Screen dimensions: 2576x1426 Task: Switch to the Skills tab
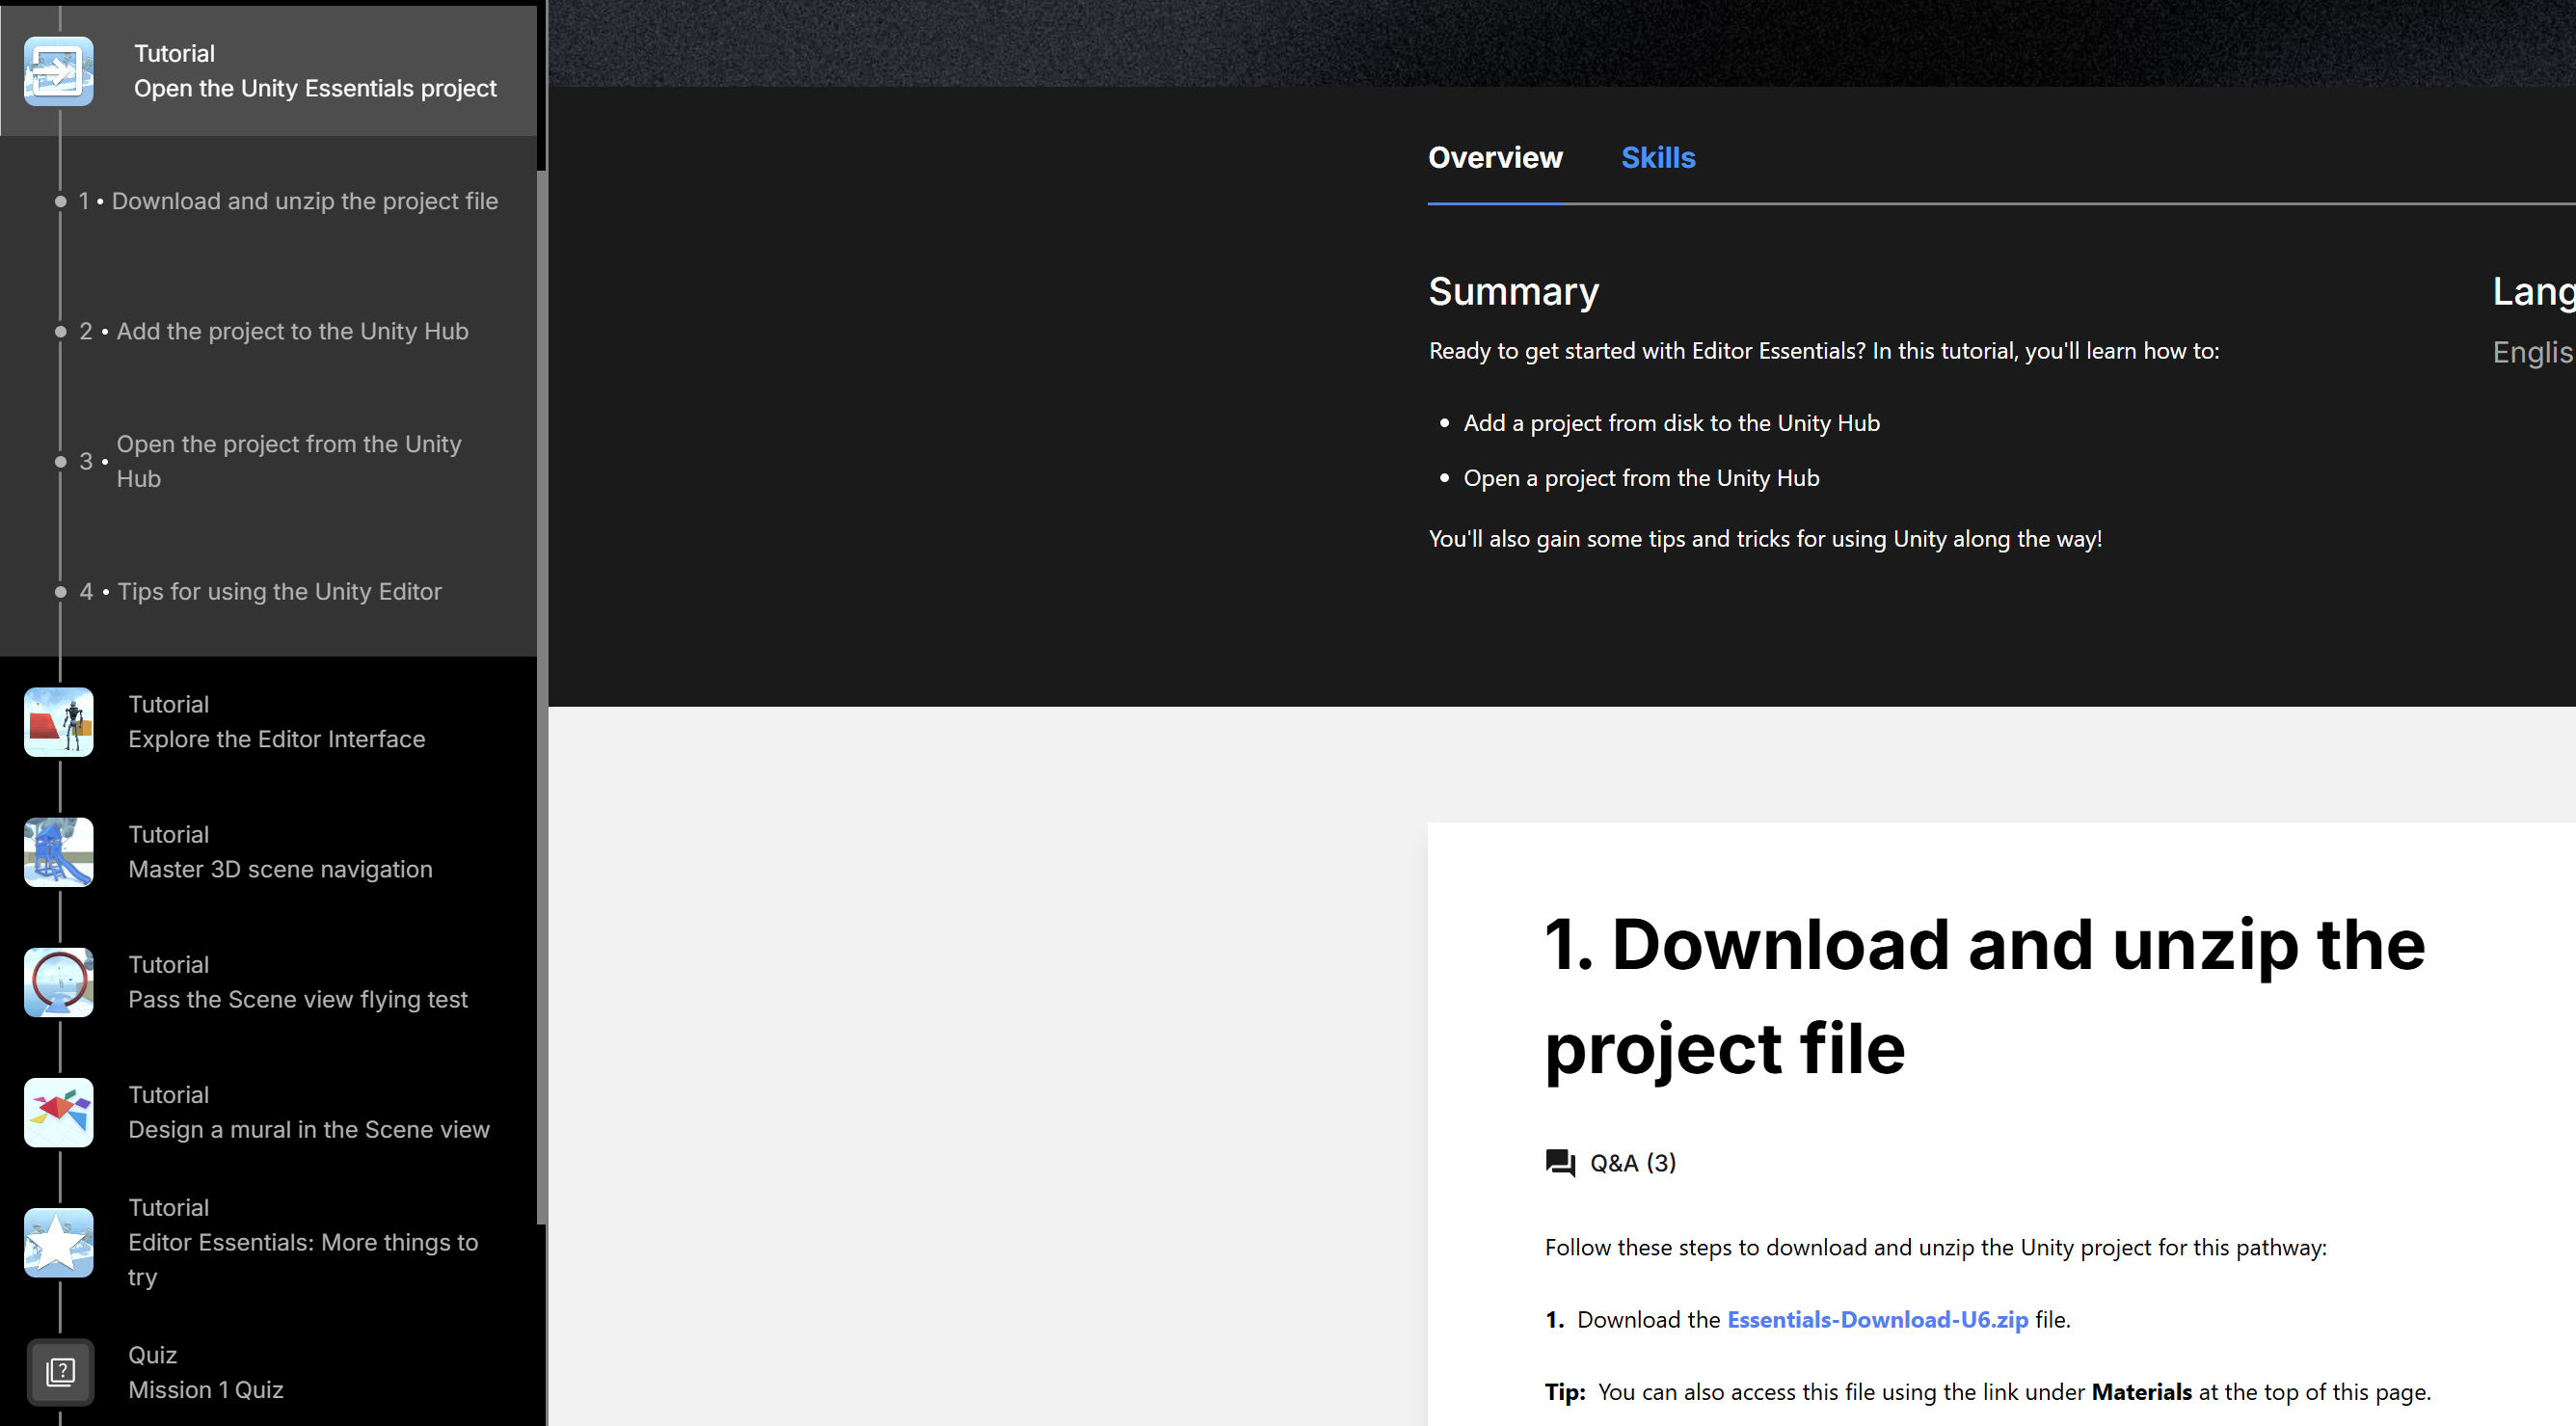1658,158
